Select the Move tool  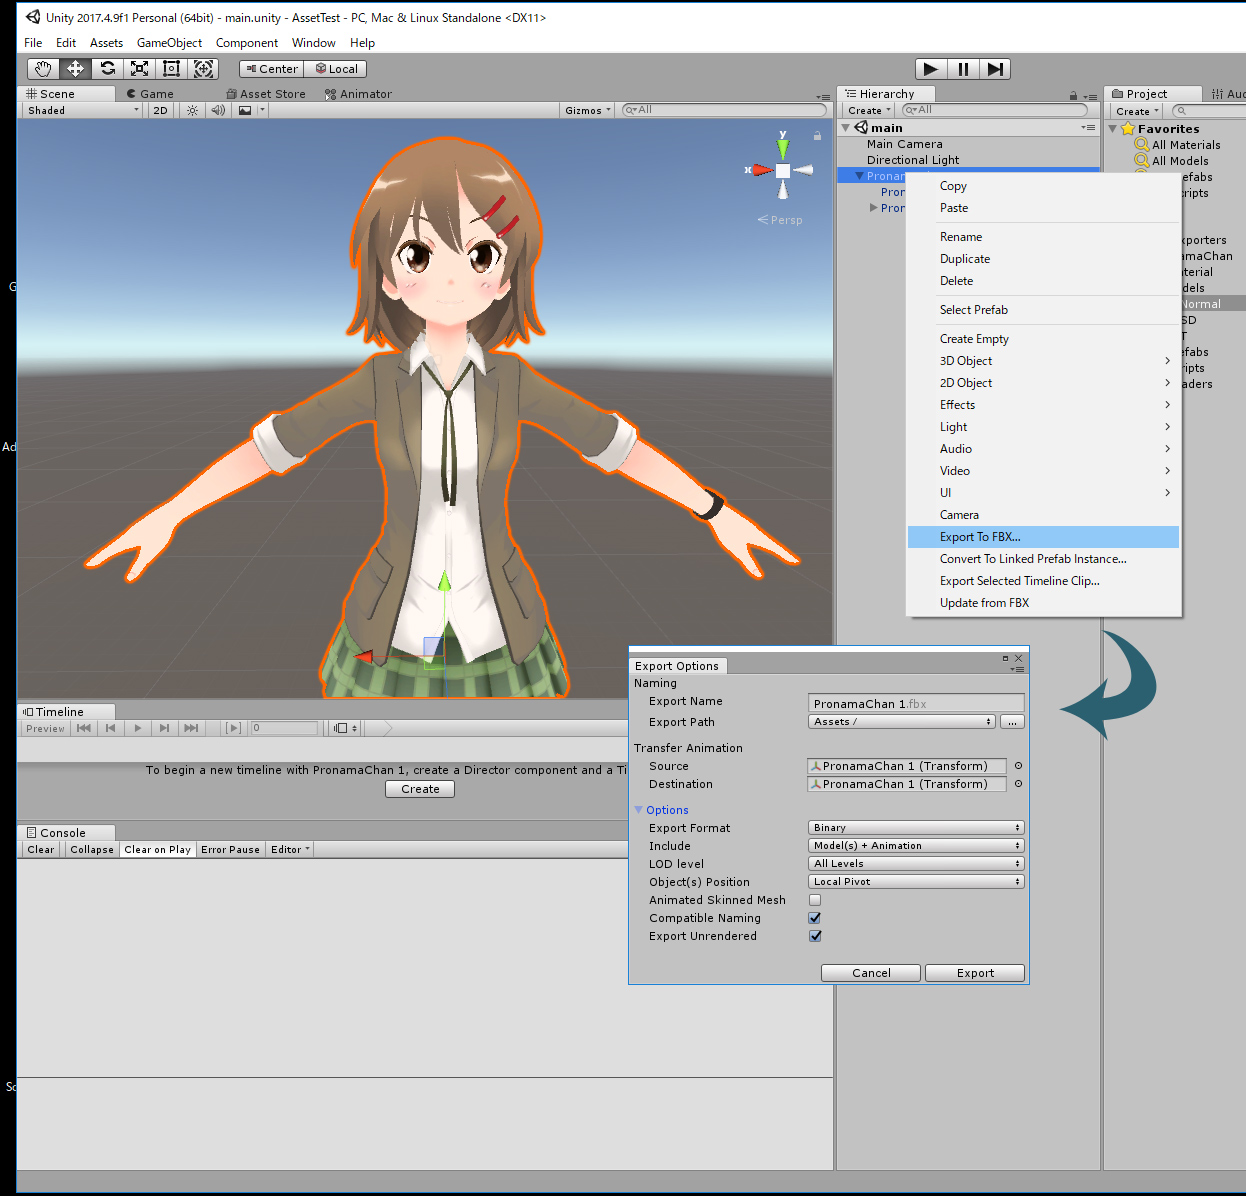75,69
